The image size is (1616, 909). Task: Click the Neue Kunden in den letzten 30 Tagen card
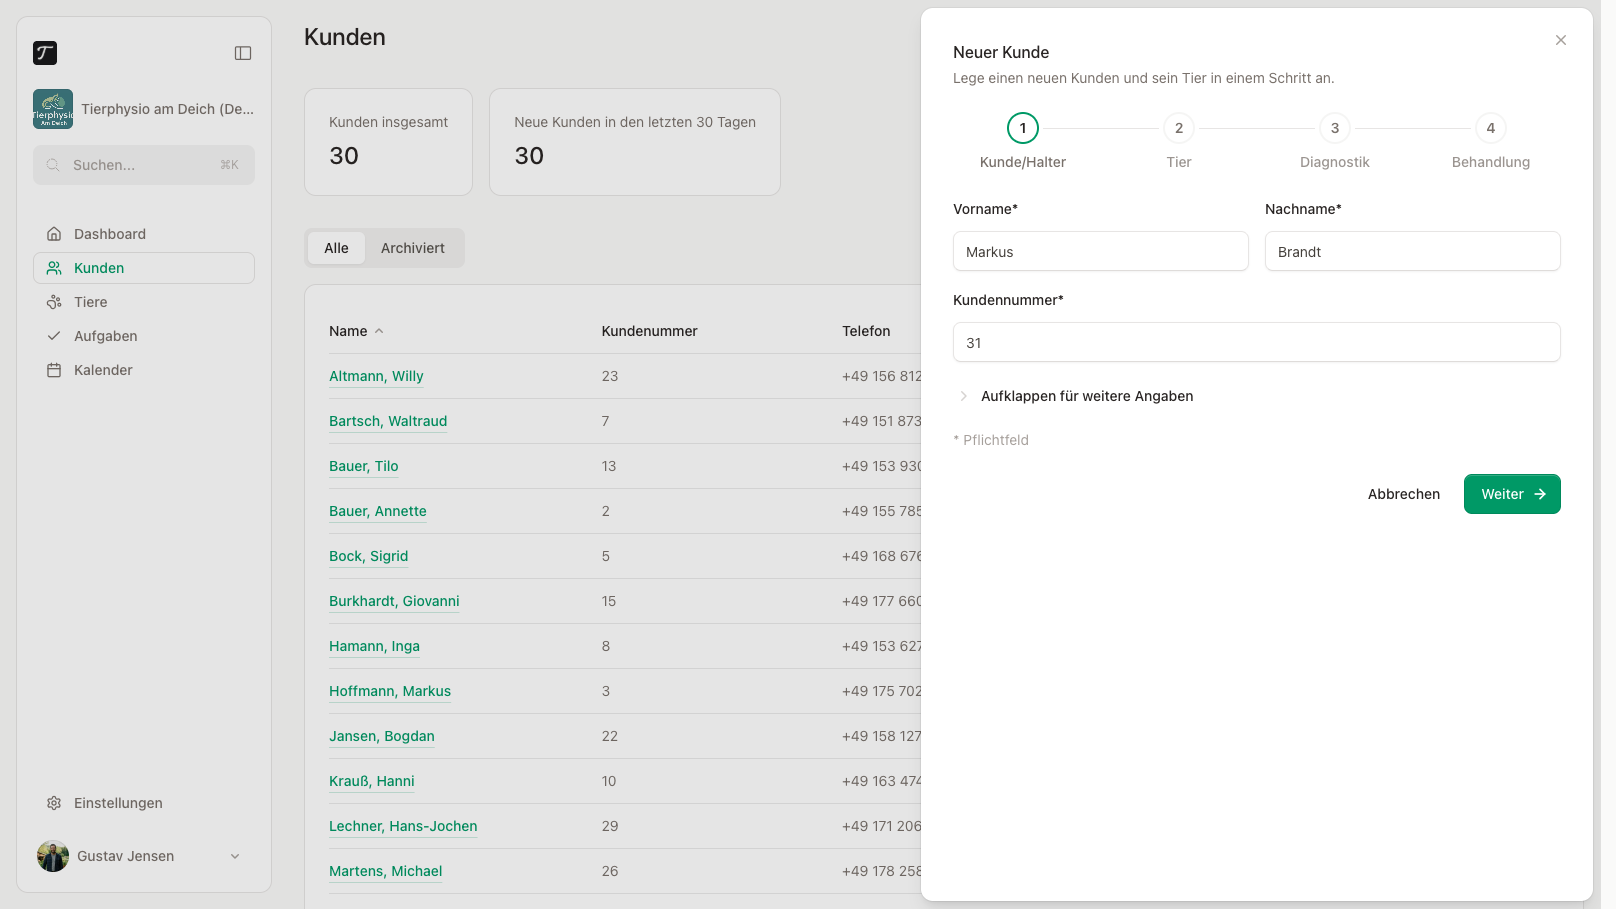coord(635,142)
